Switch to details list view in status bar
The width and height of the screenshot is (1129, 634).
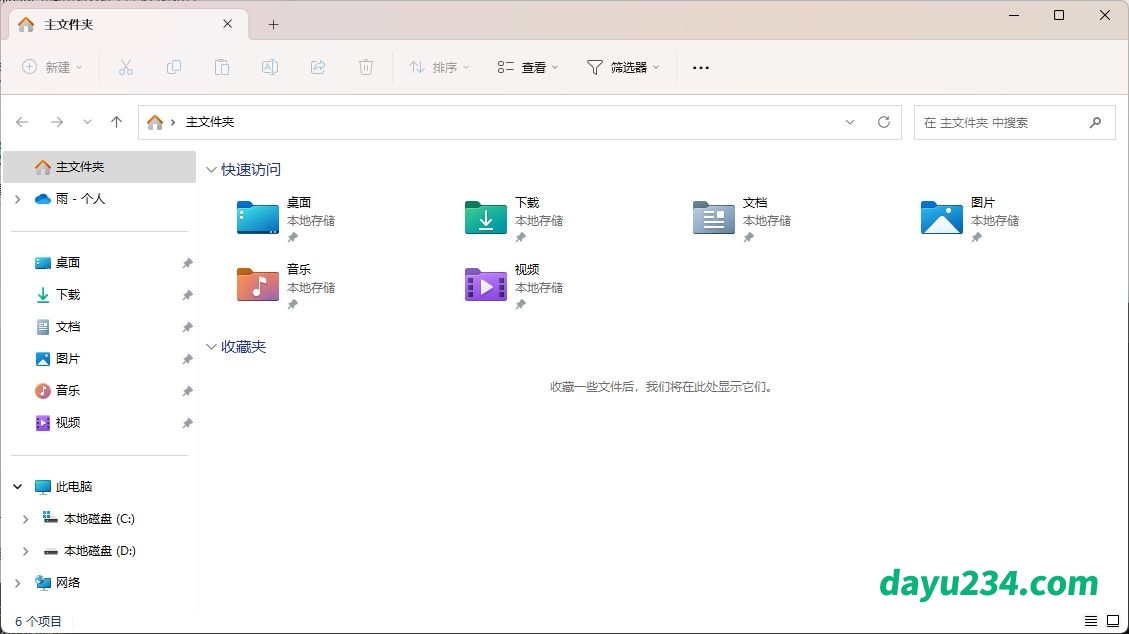tap(1091, 621)
